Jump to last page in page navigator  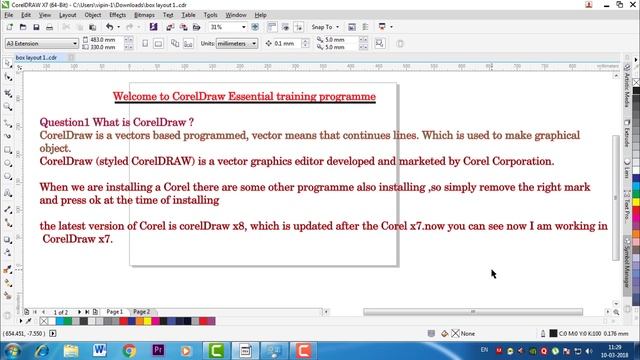point(87,312)
